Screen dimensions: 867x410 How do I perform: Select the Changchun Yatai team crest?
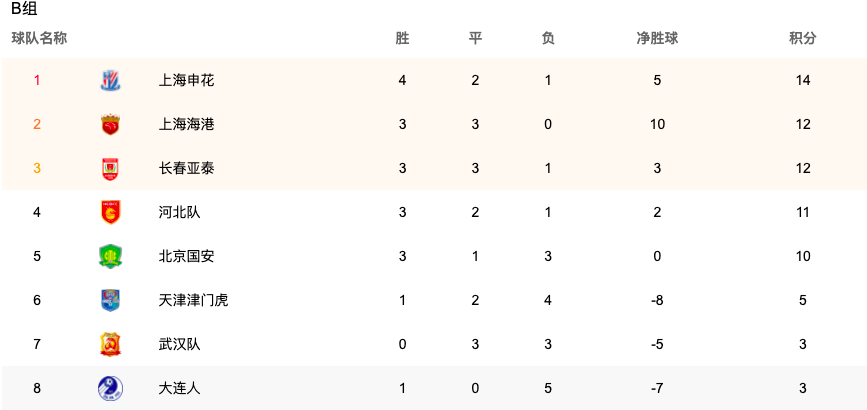110,169
